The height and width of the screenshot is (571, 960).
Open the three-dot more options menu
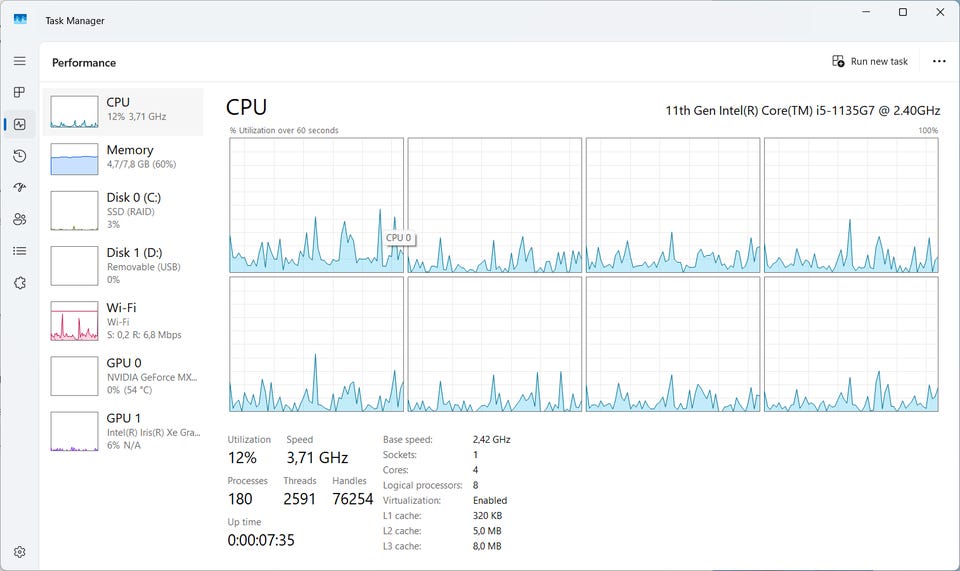coord(939,61)
